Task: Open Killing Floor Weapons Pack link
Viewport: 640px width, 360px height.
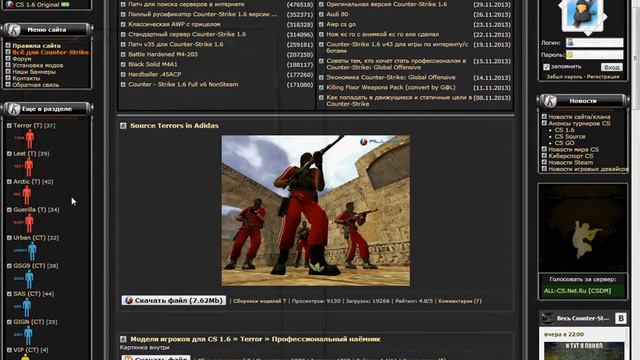Action: pyautogui.click(x=391, y=87)
